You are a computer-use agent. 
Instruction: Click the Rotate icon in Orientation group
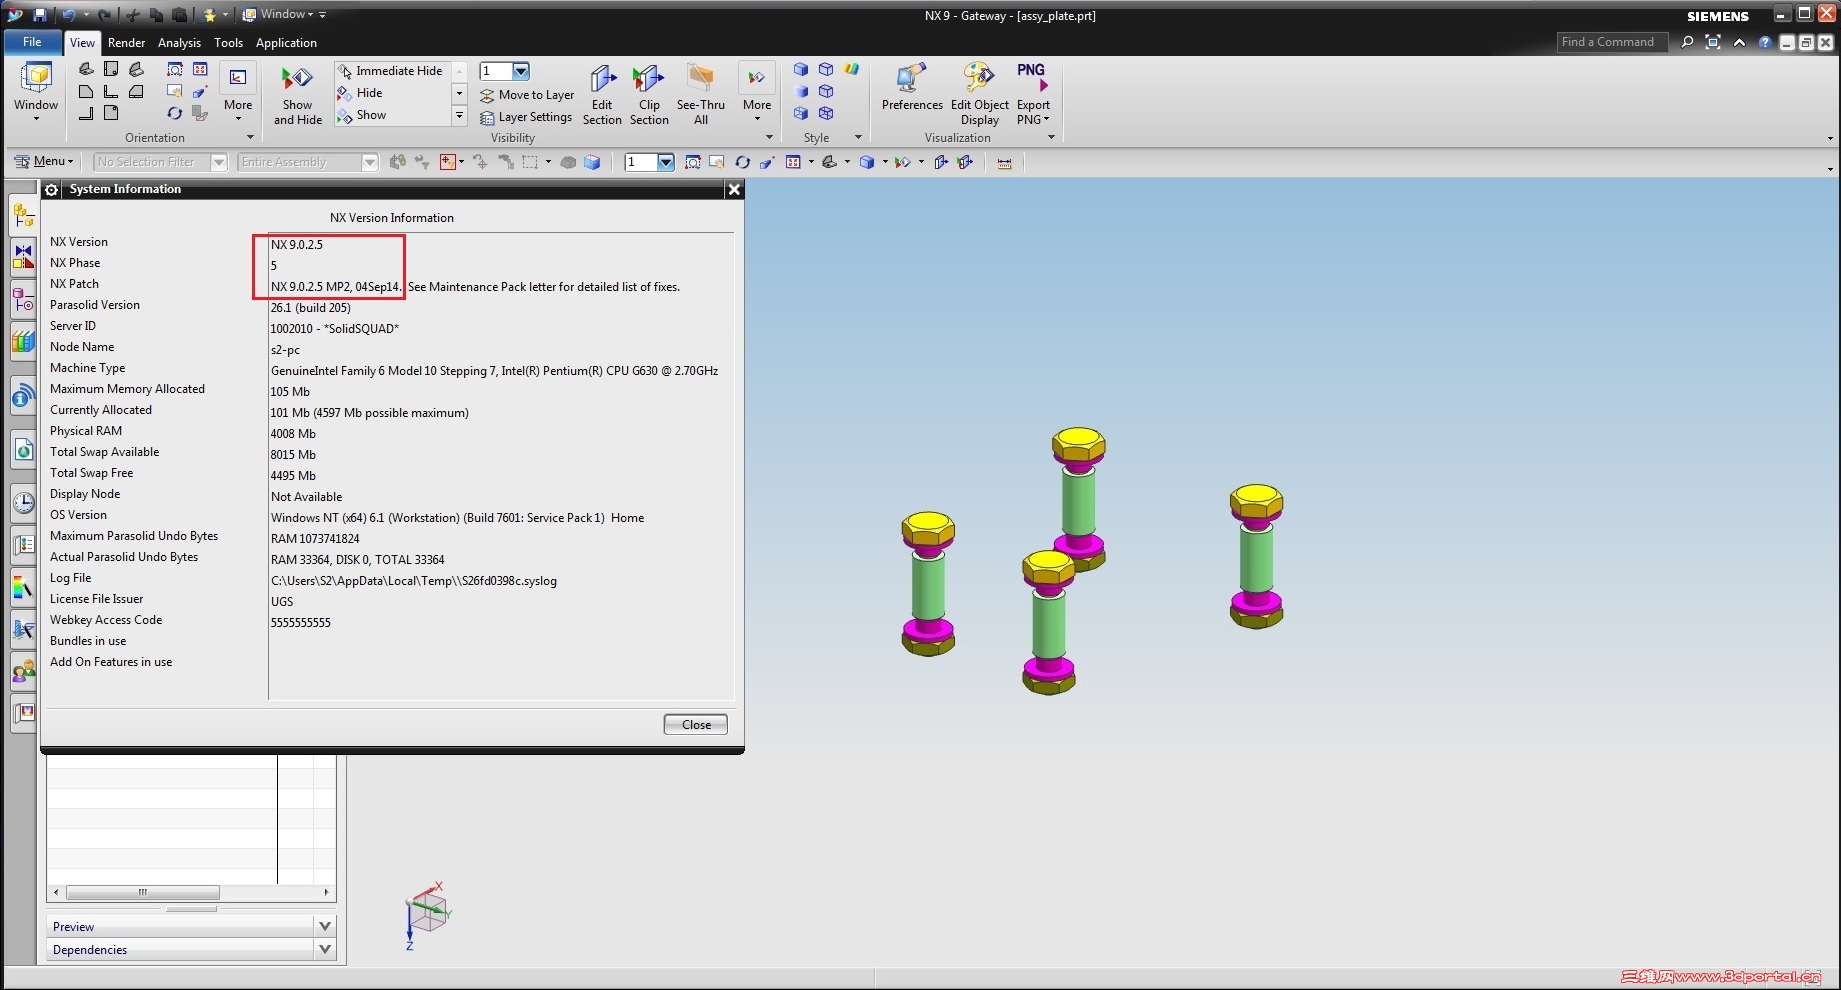(175, 113)
